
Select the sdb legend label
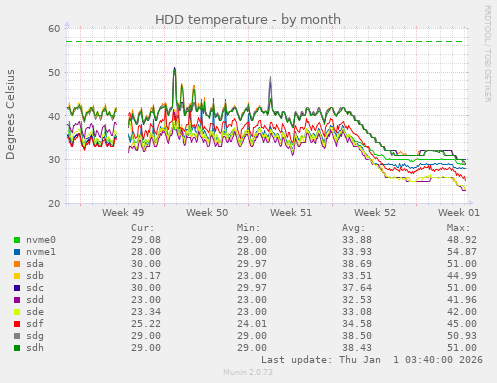tap(35, 276)
